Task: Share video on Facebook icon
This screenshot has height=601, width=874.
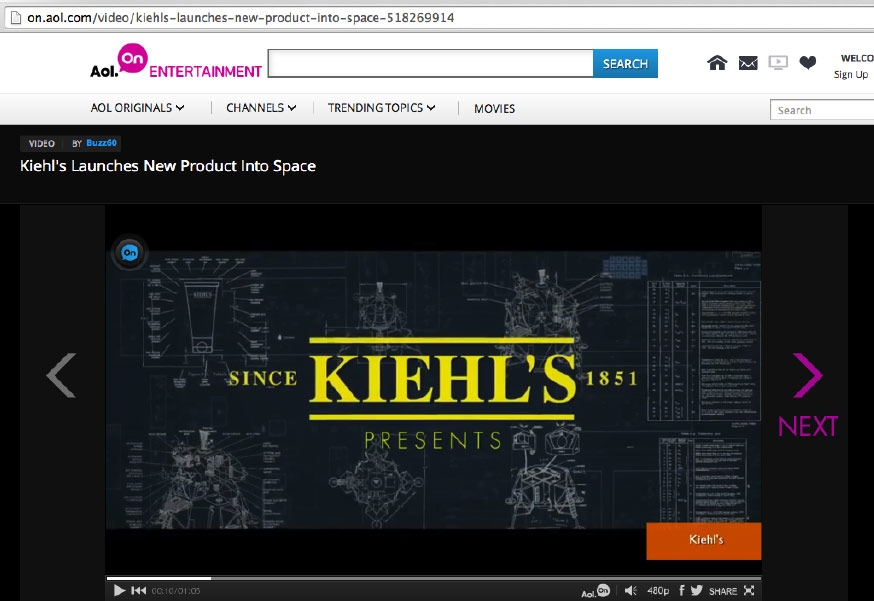Action: click(x=681, y=590)
